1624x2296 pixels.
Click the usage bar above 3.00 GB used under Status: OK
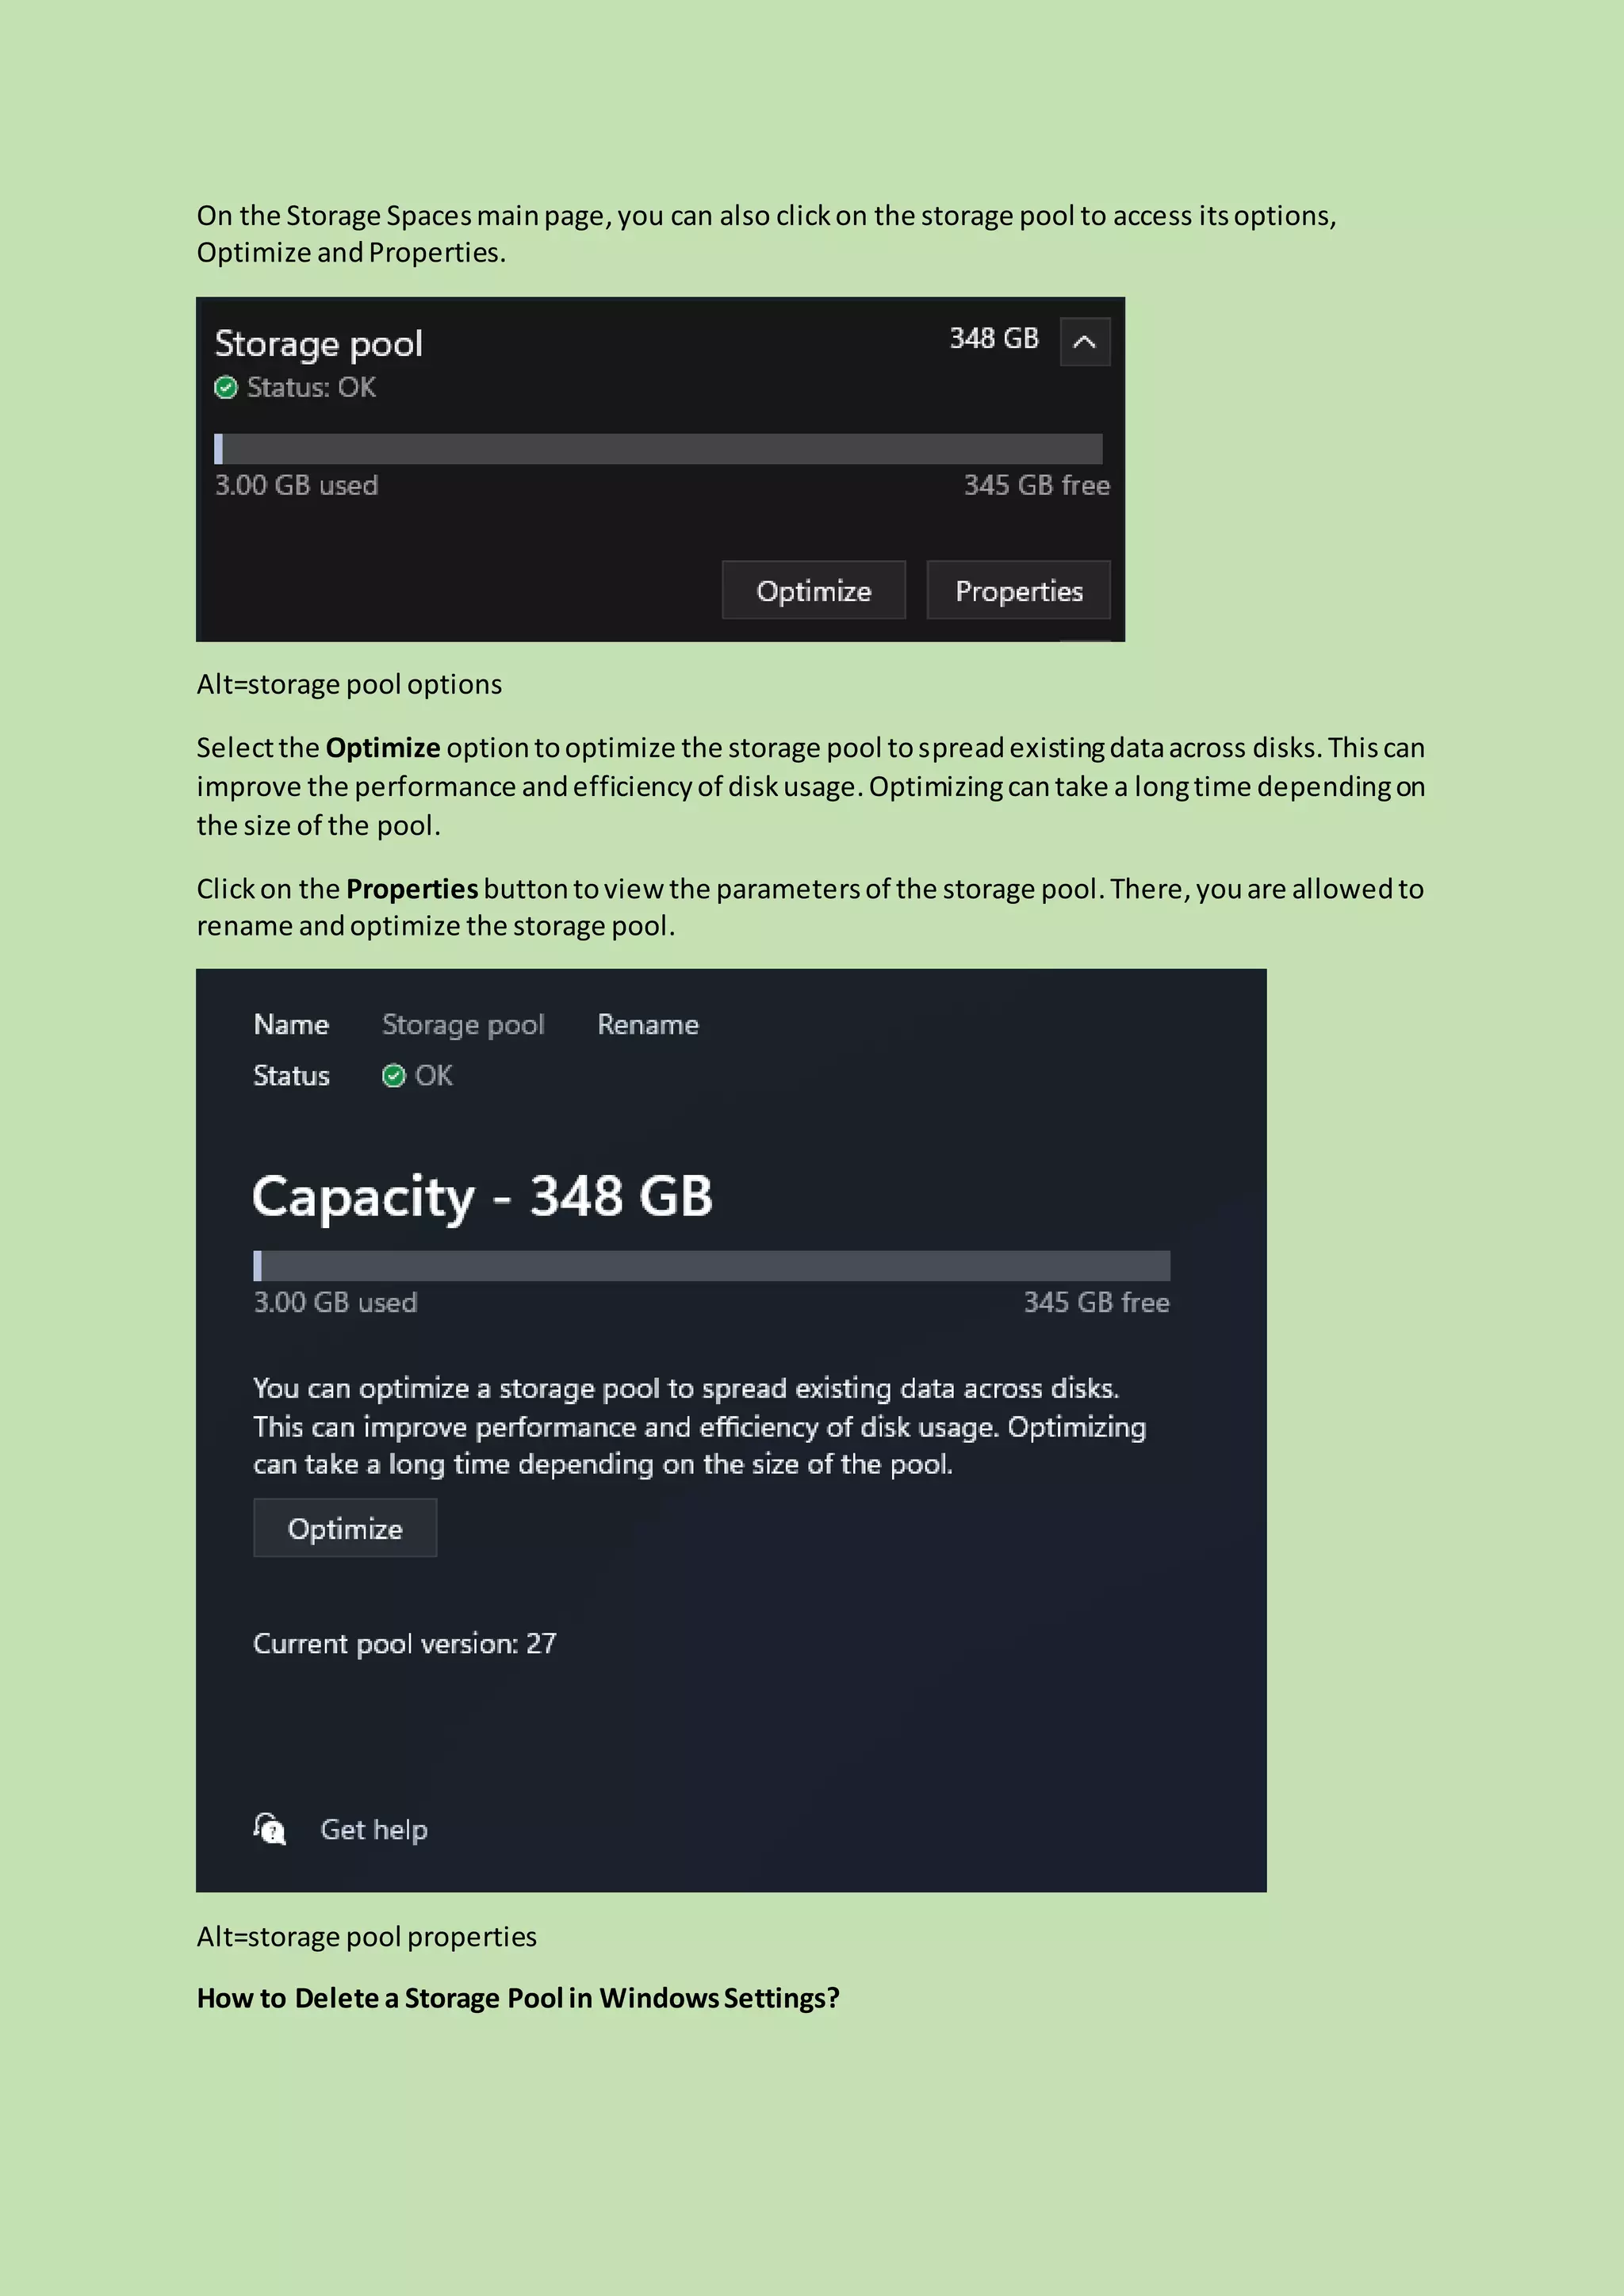pyautogui.click(x=658, y=449)
